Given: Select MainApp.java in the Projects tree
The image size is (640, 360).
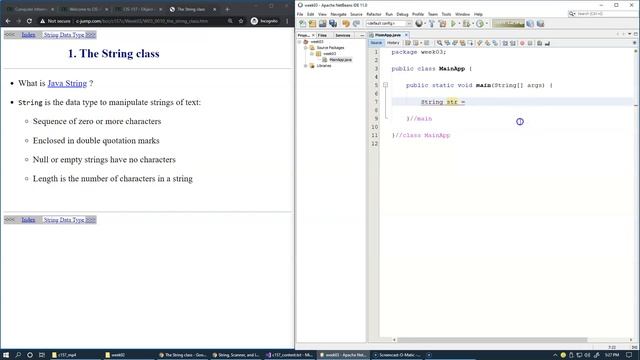Looking at the screenshot, I should pos(340,60).
